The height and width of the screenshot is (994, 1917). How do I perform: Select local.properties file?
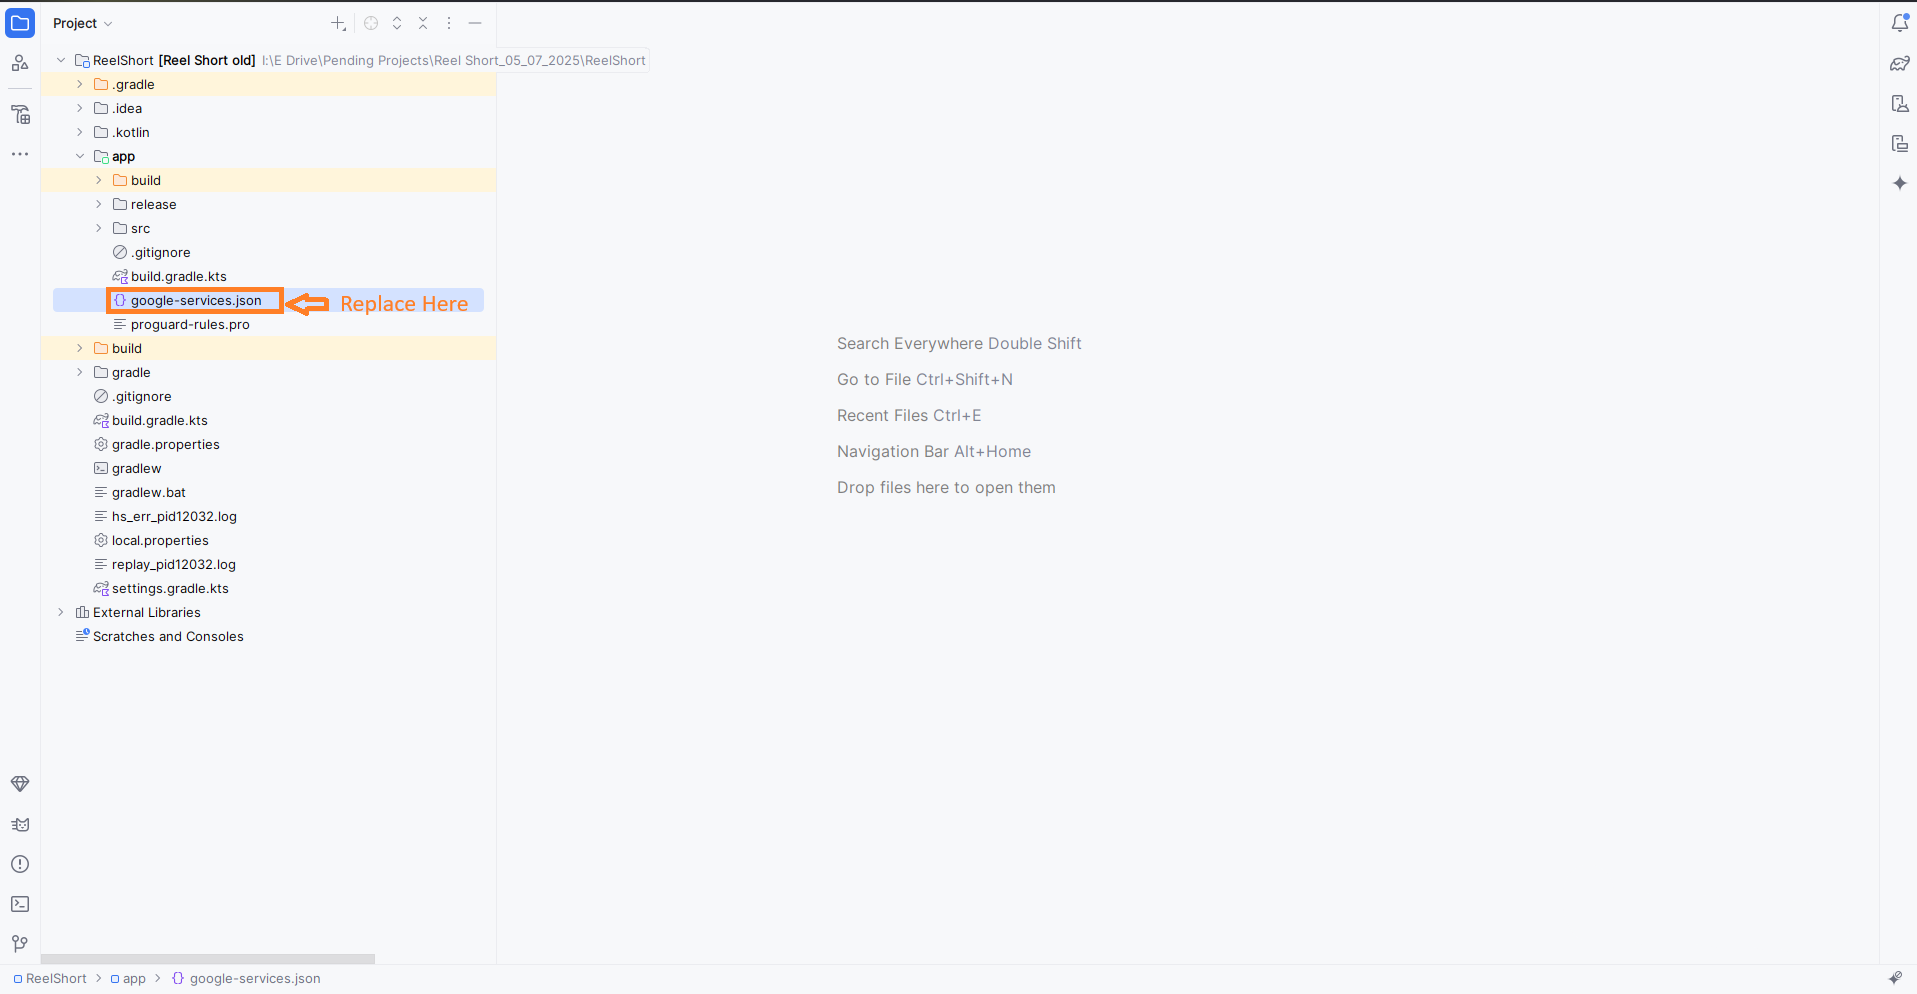[160, 540]
